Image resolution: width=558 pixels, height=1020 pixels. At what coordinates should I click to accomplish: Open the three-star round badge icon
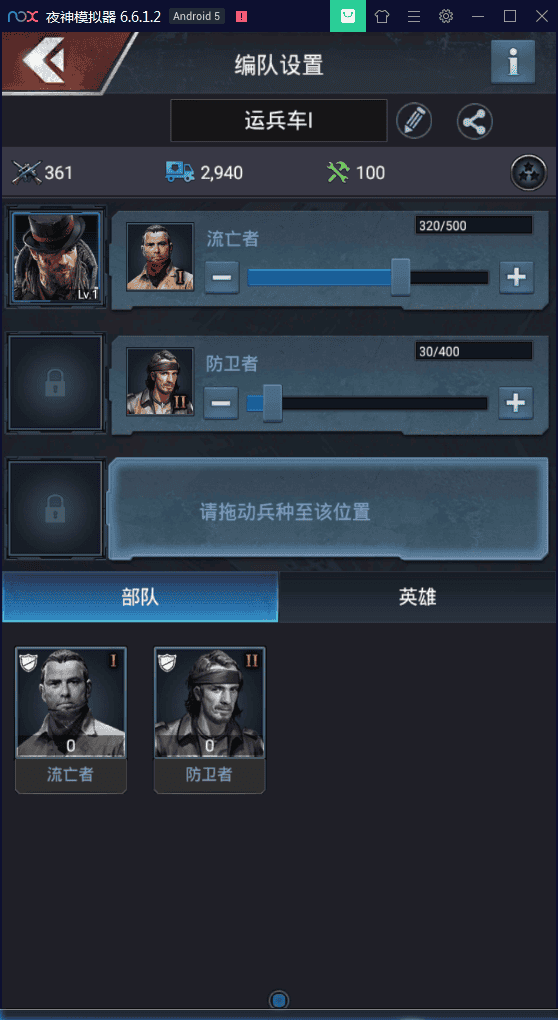(x=529, y=172)
